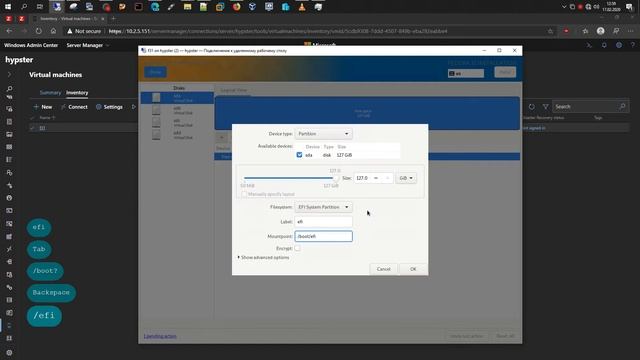Select the second virtual disk in list
The width and height of the screenshot is (640, 360).
(177, 110)
